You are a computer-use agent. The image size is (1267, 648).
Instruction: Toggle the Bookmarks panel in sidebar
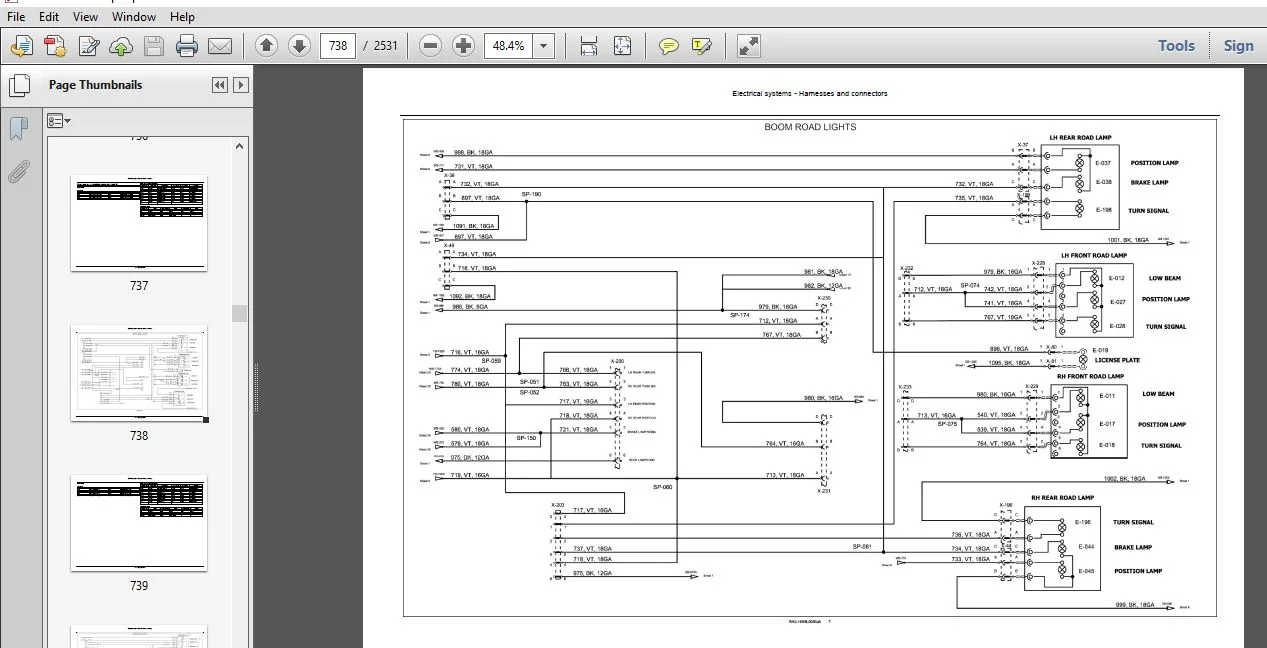(x=18, y=128)
